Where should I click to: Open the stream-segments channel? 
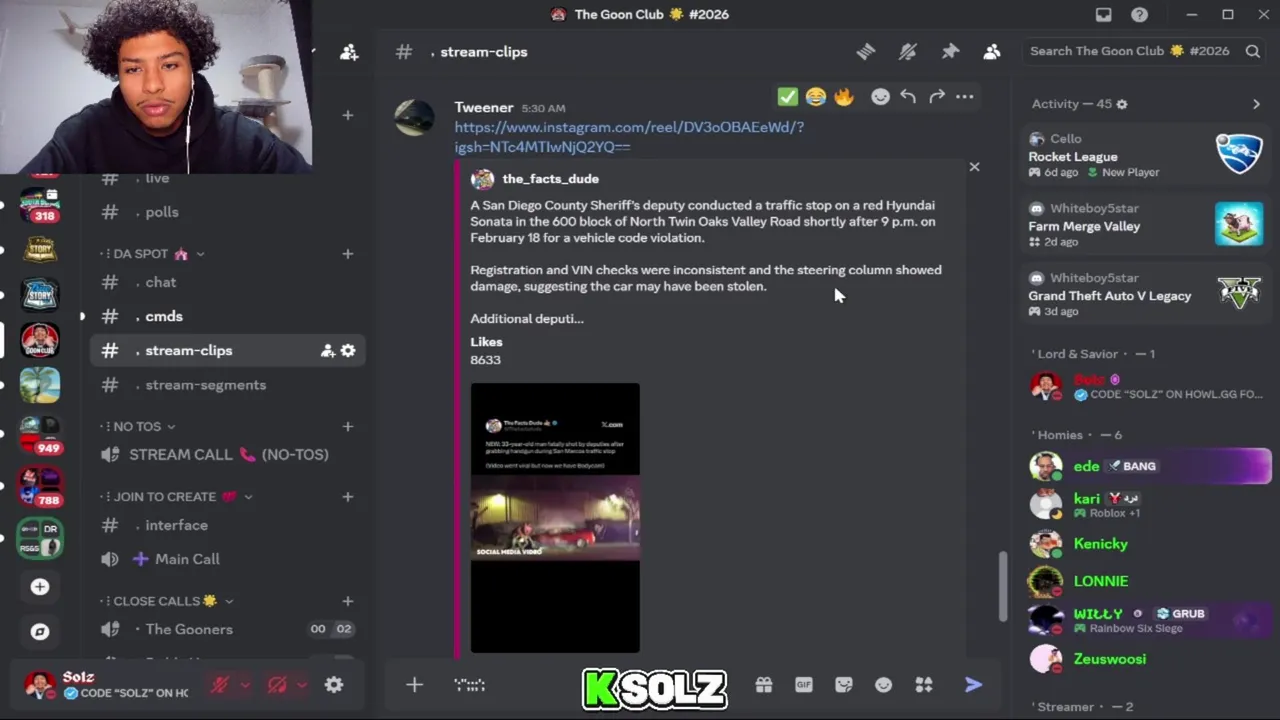coord(228,385)
